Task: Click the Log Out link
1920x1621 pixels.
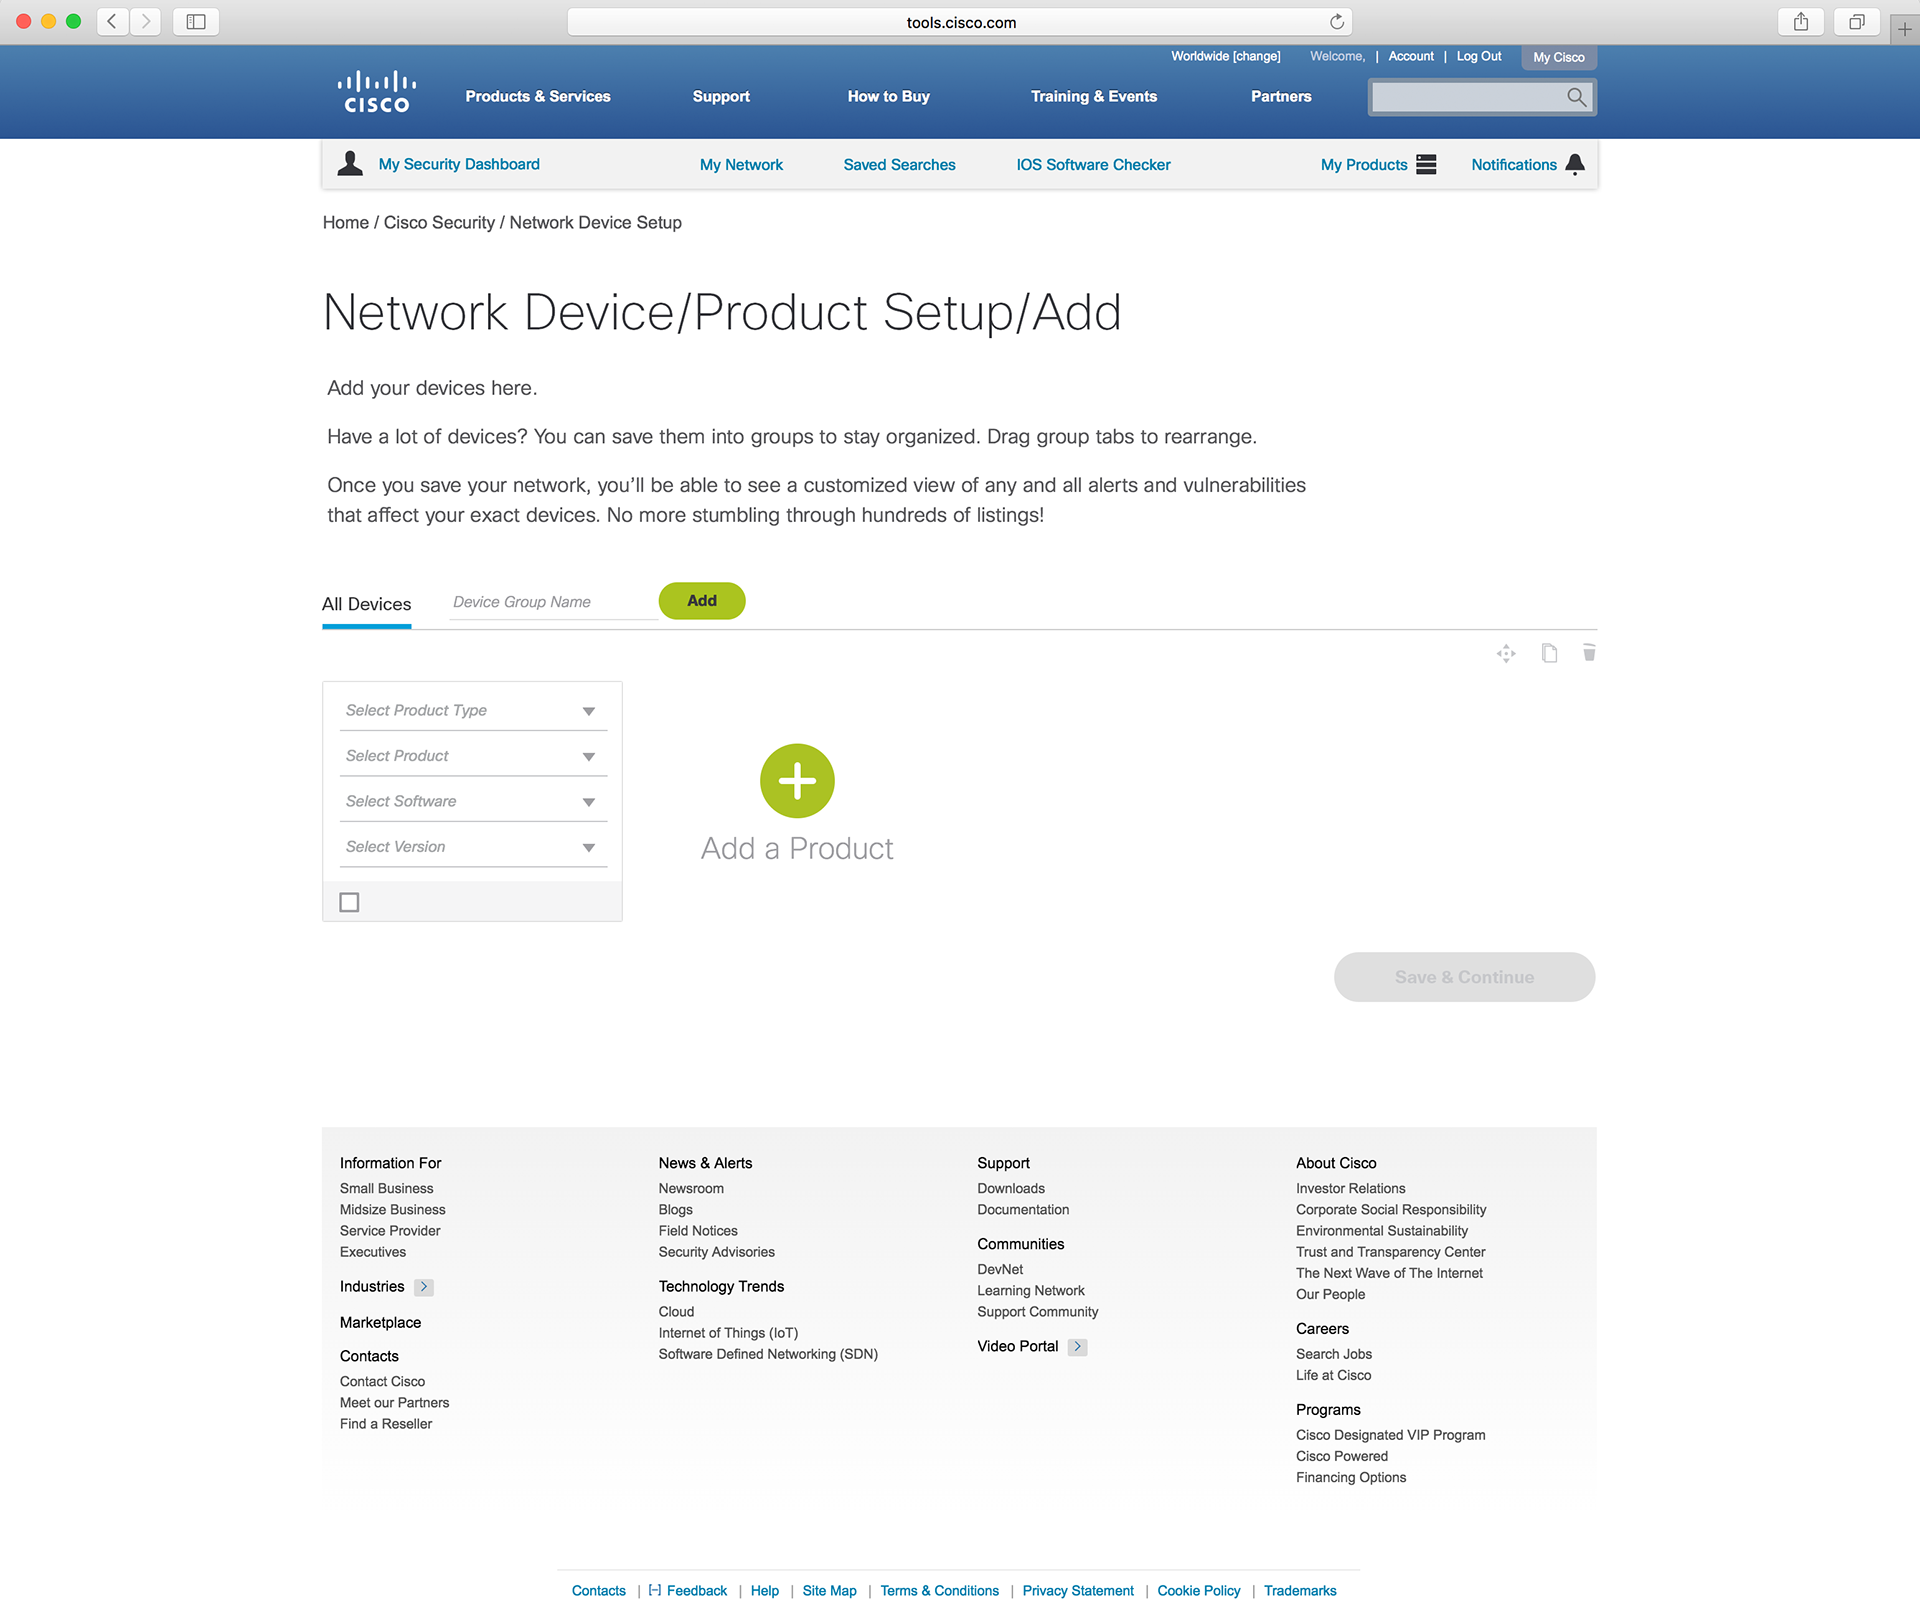Action: [x=1479, y=56]
